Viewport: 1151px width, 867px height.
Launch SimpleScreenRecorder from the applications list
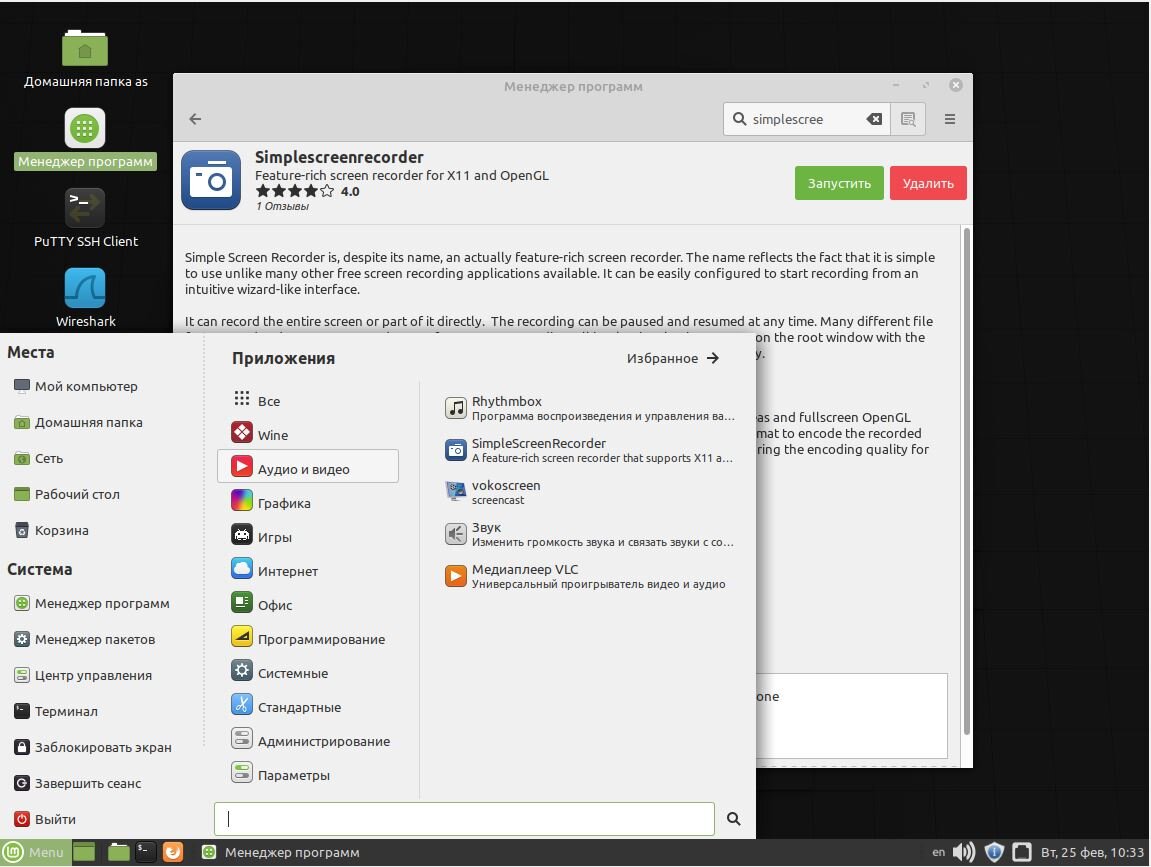(x=589, y=450)
